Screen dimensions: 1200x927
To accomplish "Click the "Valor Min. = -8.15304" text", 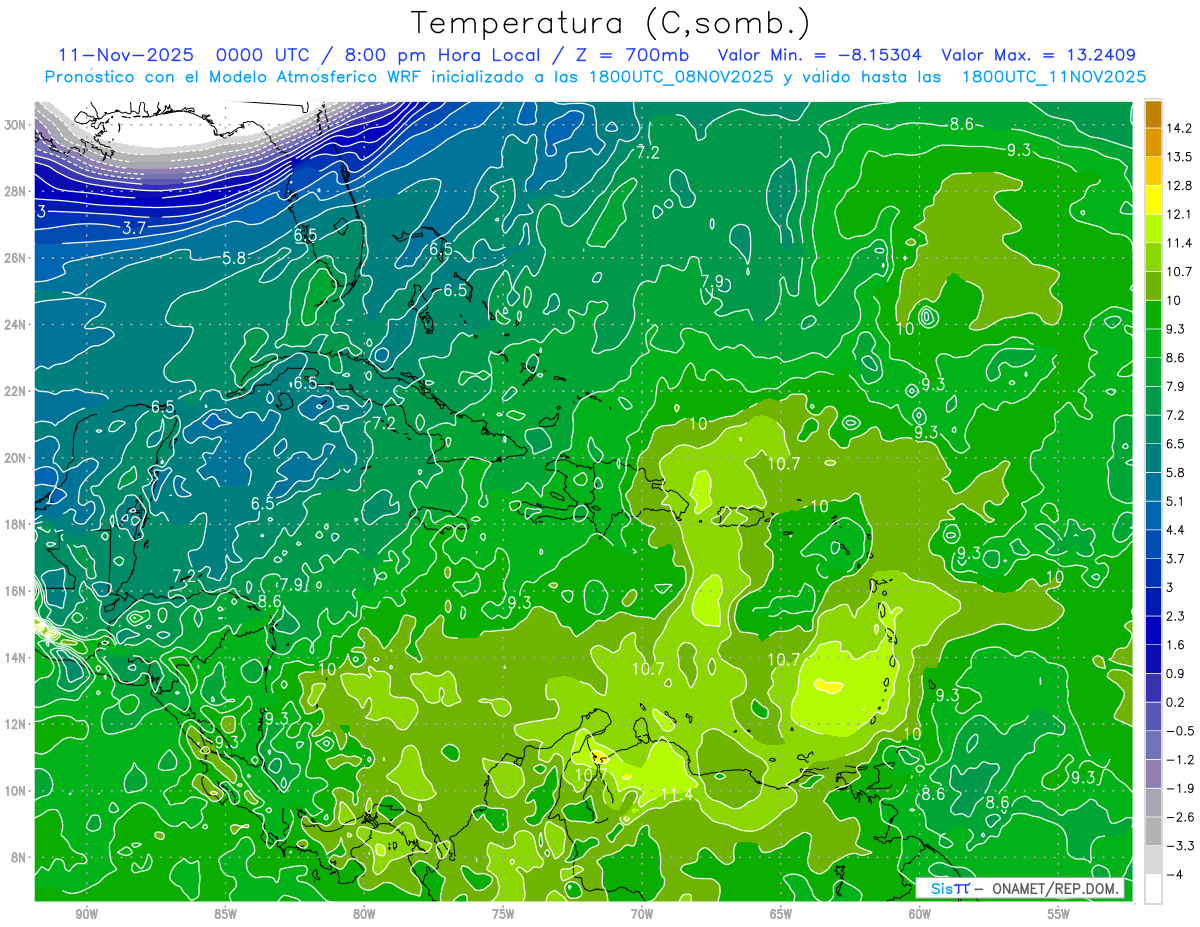I will 820,55.
